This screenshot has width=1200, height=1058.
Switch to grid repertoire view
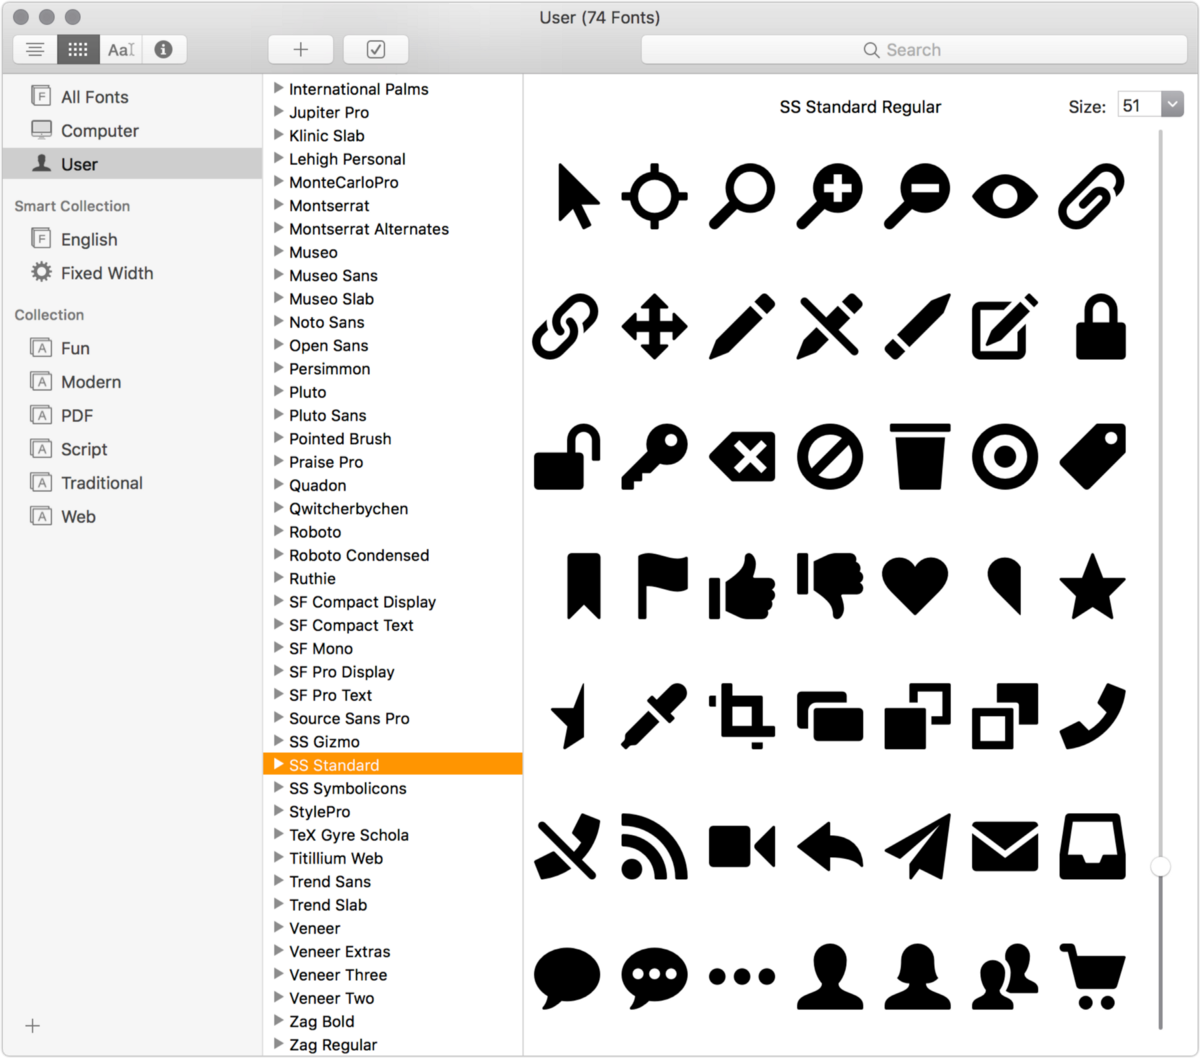(x=77, y=49)
